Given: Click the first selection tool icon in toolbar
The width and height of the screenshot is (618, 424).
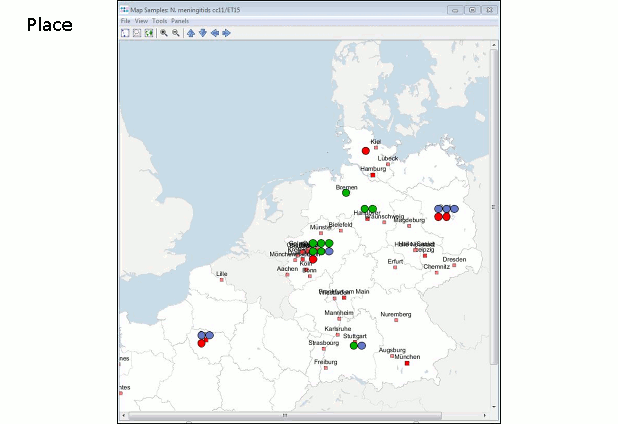Looking at the screenshot, I should tap(125, 33).
